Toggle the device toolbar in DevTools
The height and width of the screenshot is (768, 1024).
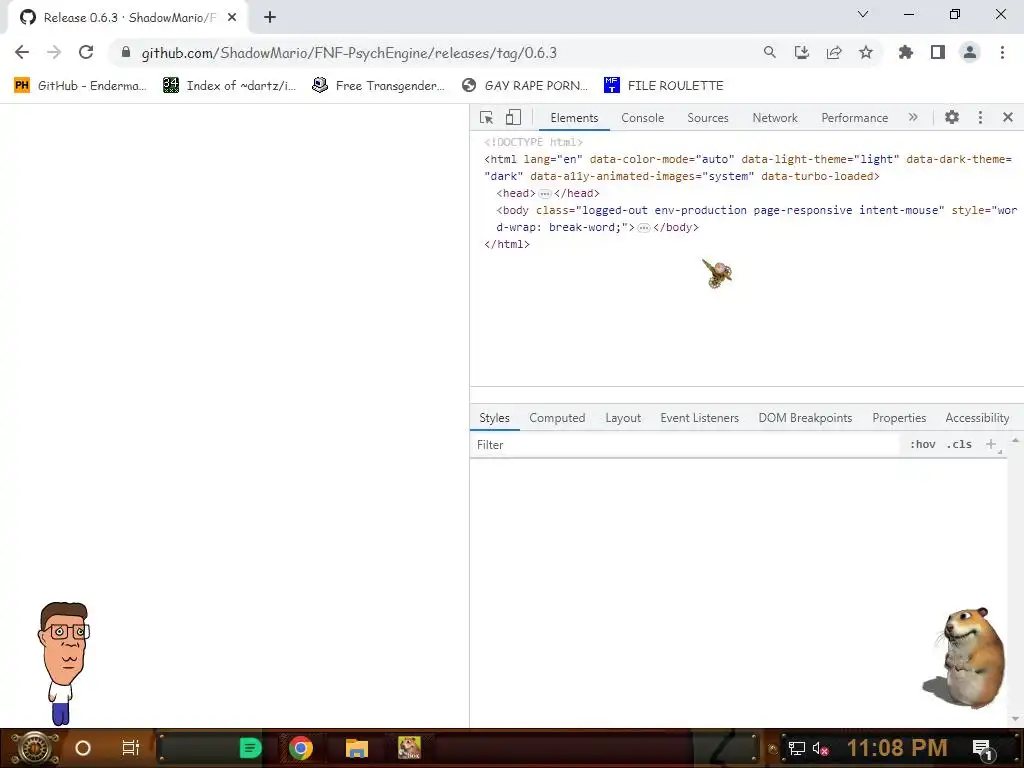(513, 118)
